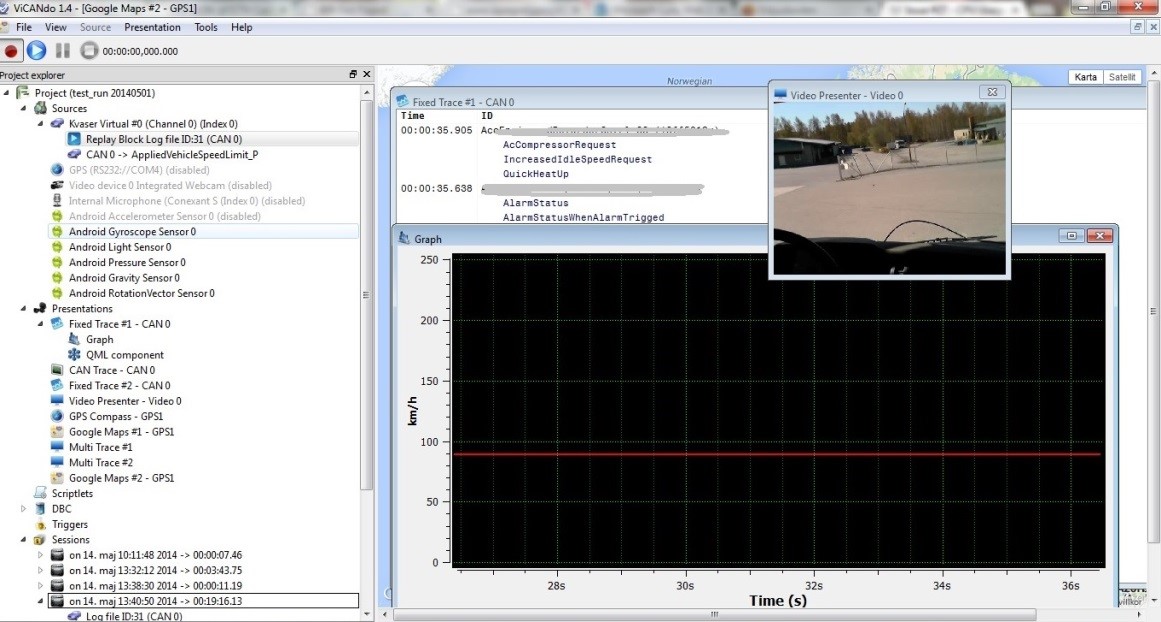Select the QML component item
The image size is (1161, 622).
coord(124,355)
